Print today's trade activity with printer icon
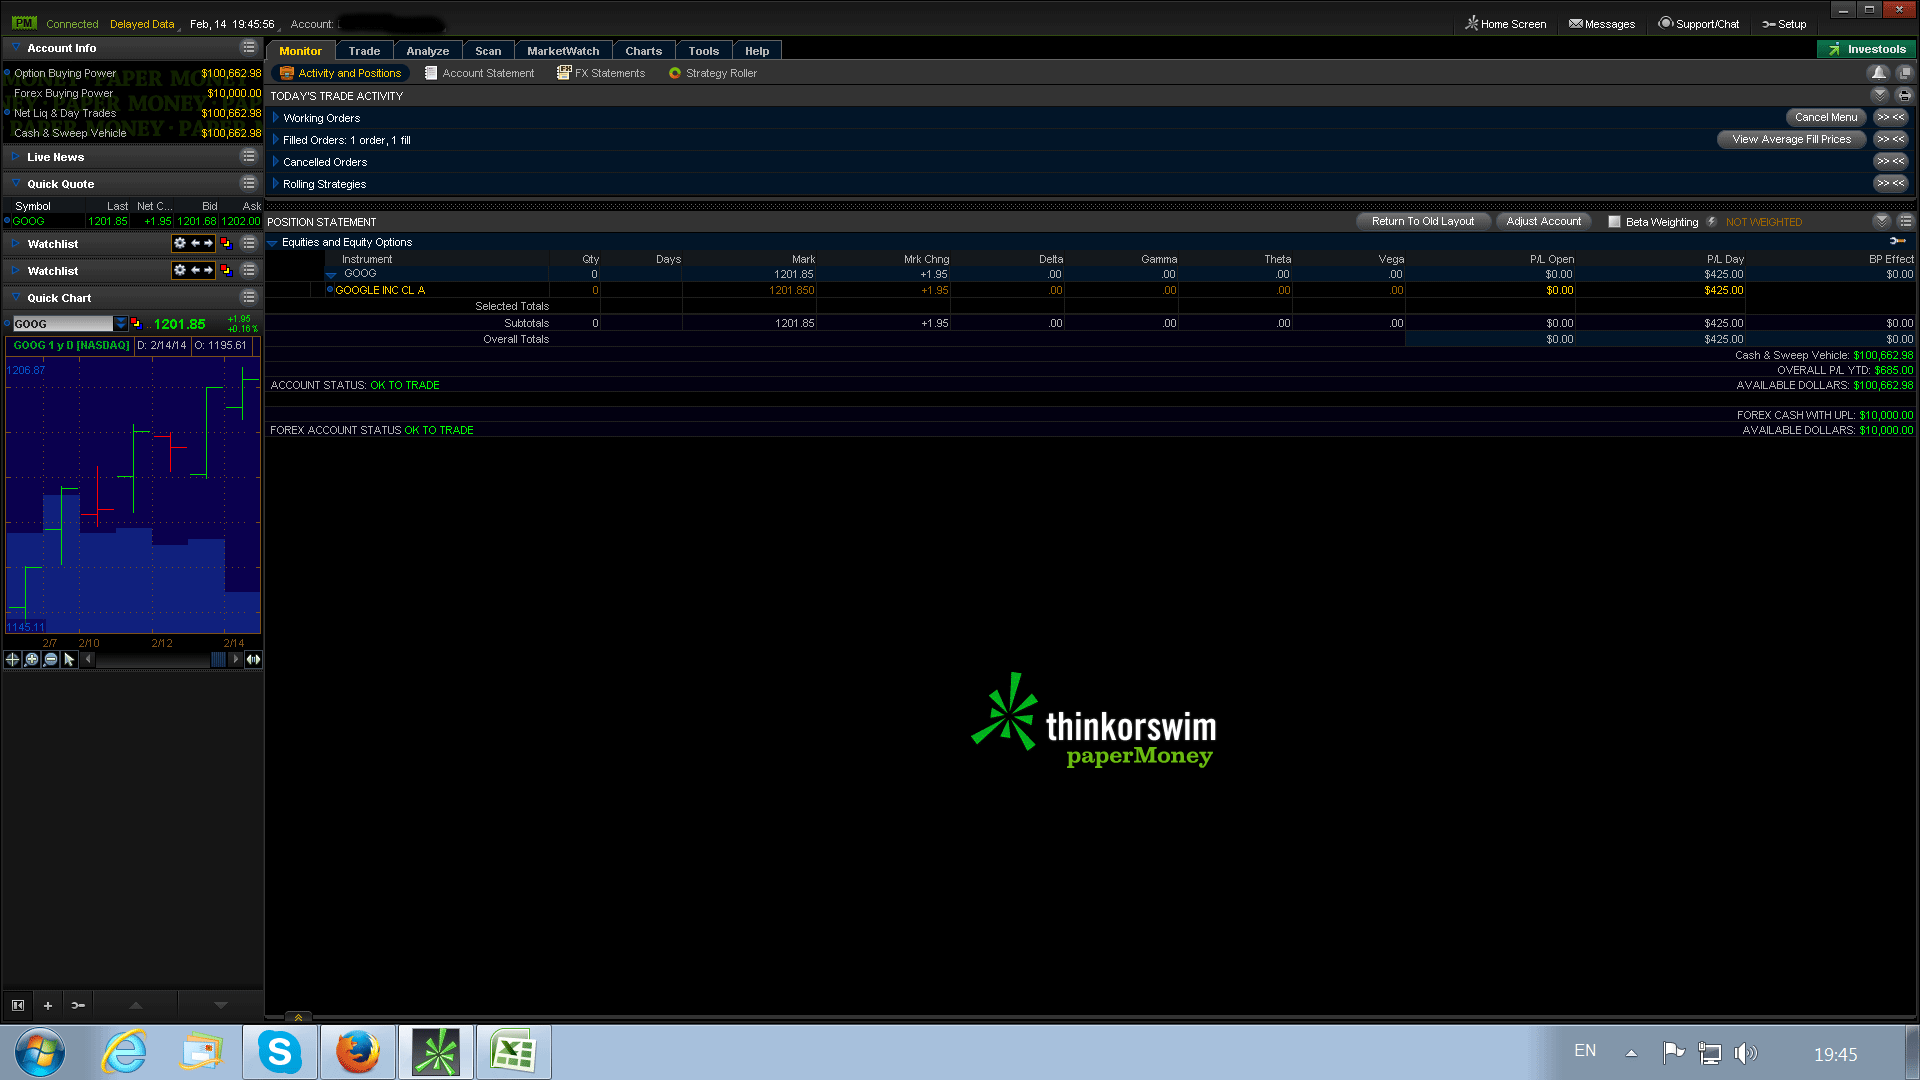The height and width of the screenshot is (1080, 1920). point(1905,95)
